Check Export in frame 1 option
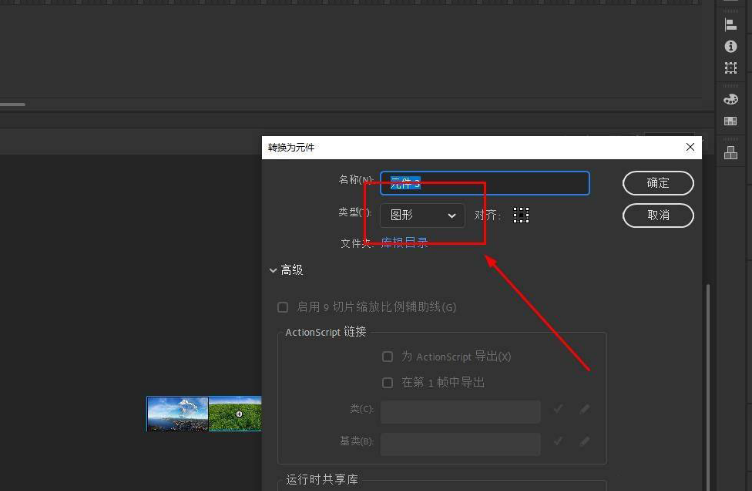752x491 pixels. (387, 383)
